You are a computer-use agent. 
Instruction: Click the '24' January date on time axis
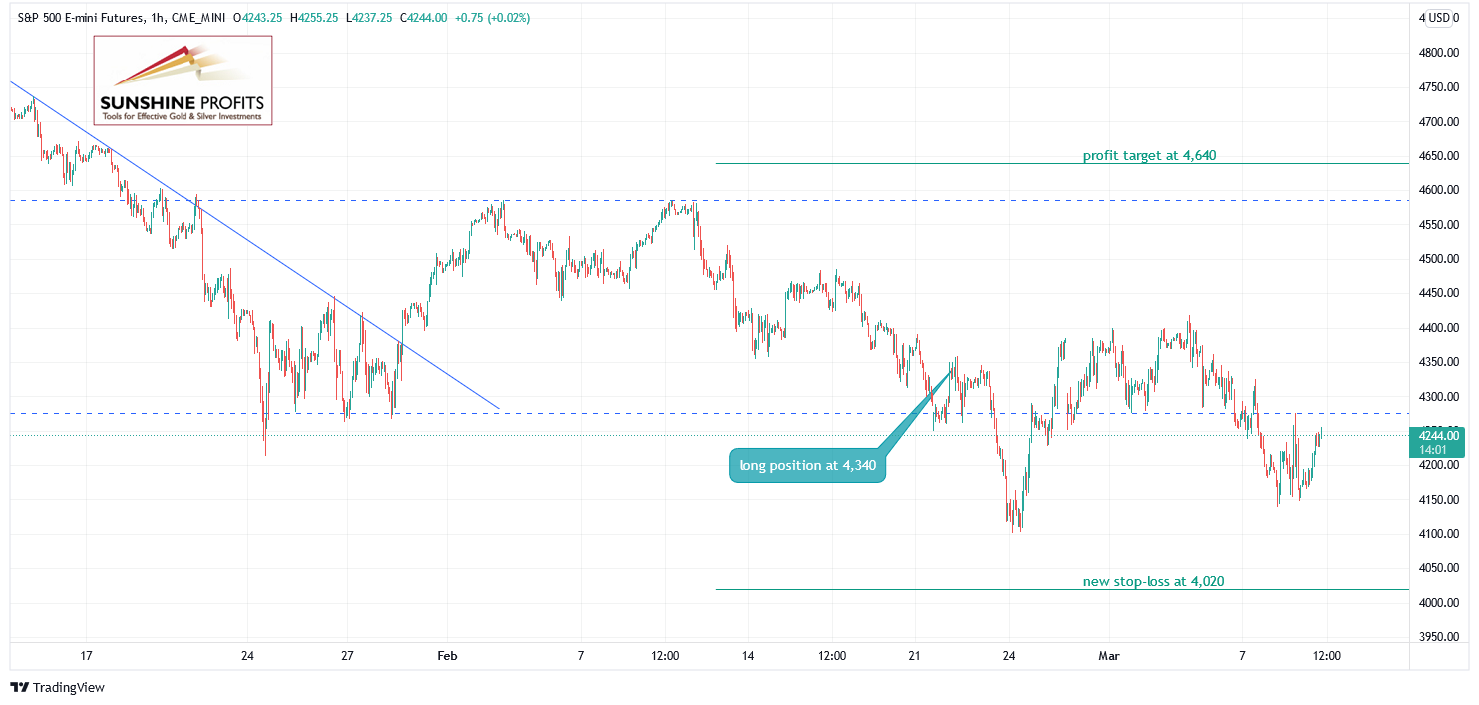pyautogui.click(x=248, y=656)
